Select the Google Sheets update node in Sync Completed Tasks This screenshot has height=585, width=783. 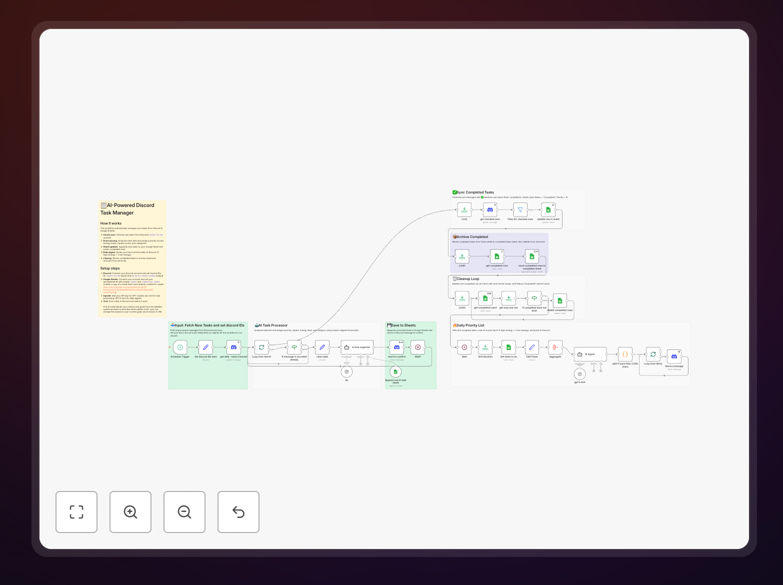(548, 210)
